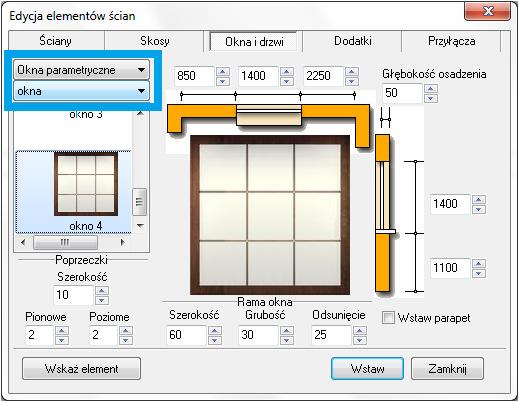The height and width of the screenshot is (402, 519).
Task: Expand the okna category dropdown
Action: pos(81,91)
